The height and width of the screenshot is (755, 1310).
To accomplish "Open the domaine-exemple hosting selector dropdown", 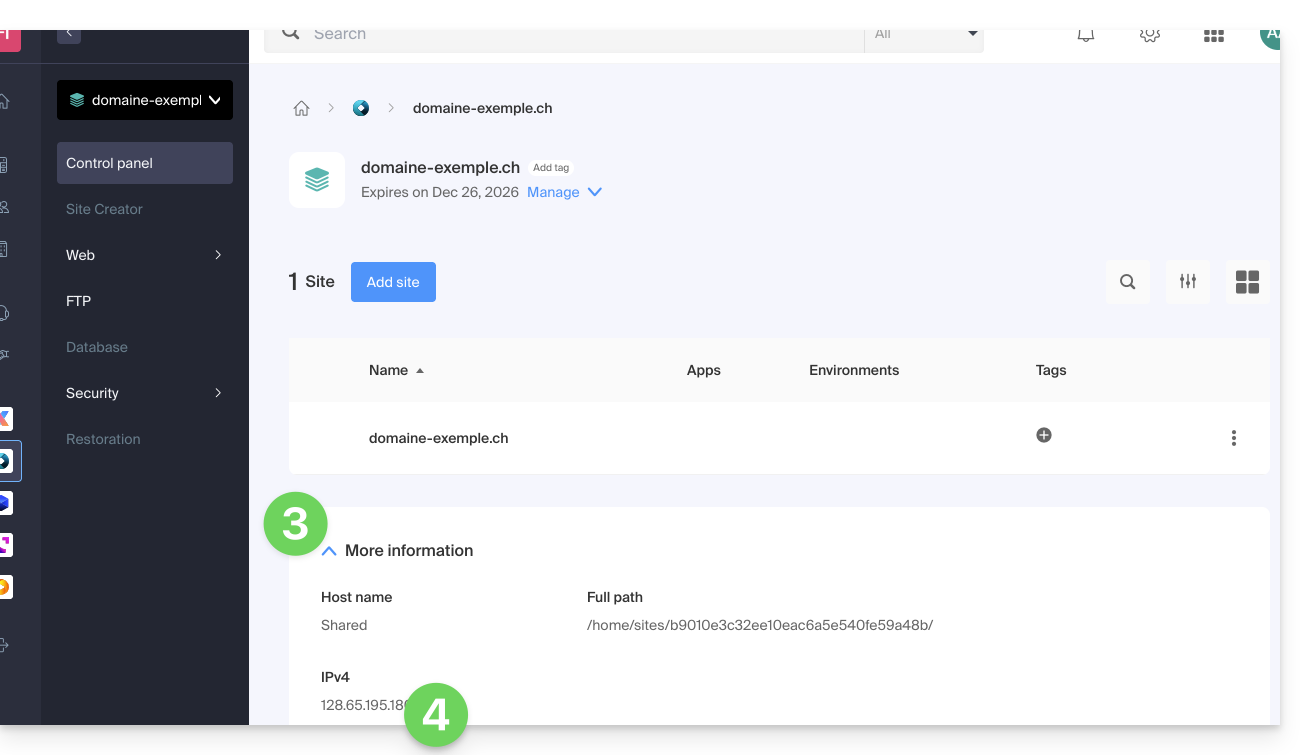I will [145, 100].
